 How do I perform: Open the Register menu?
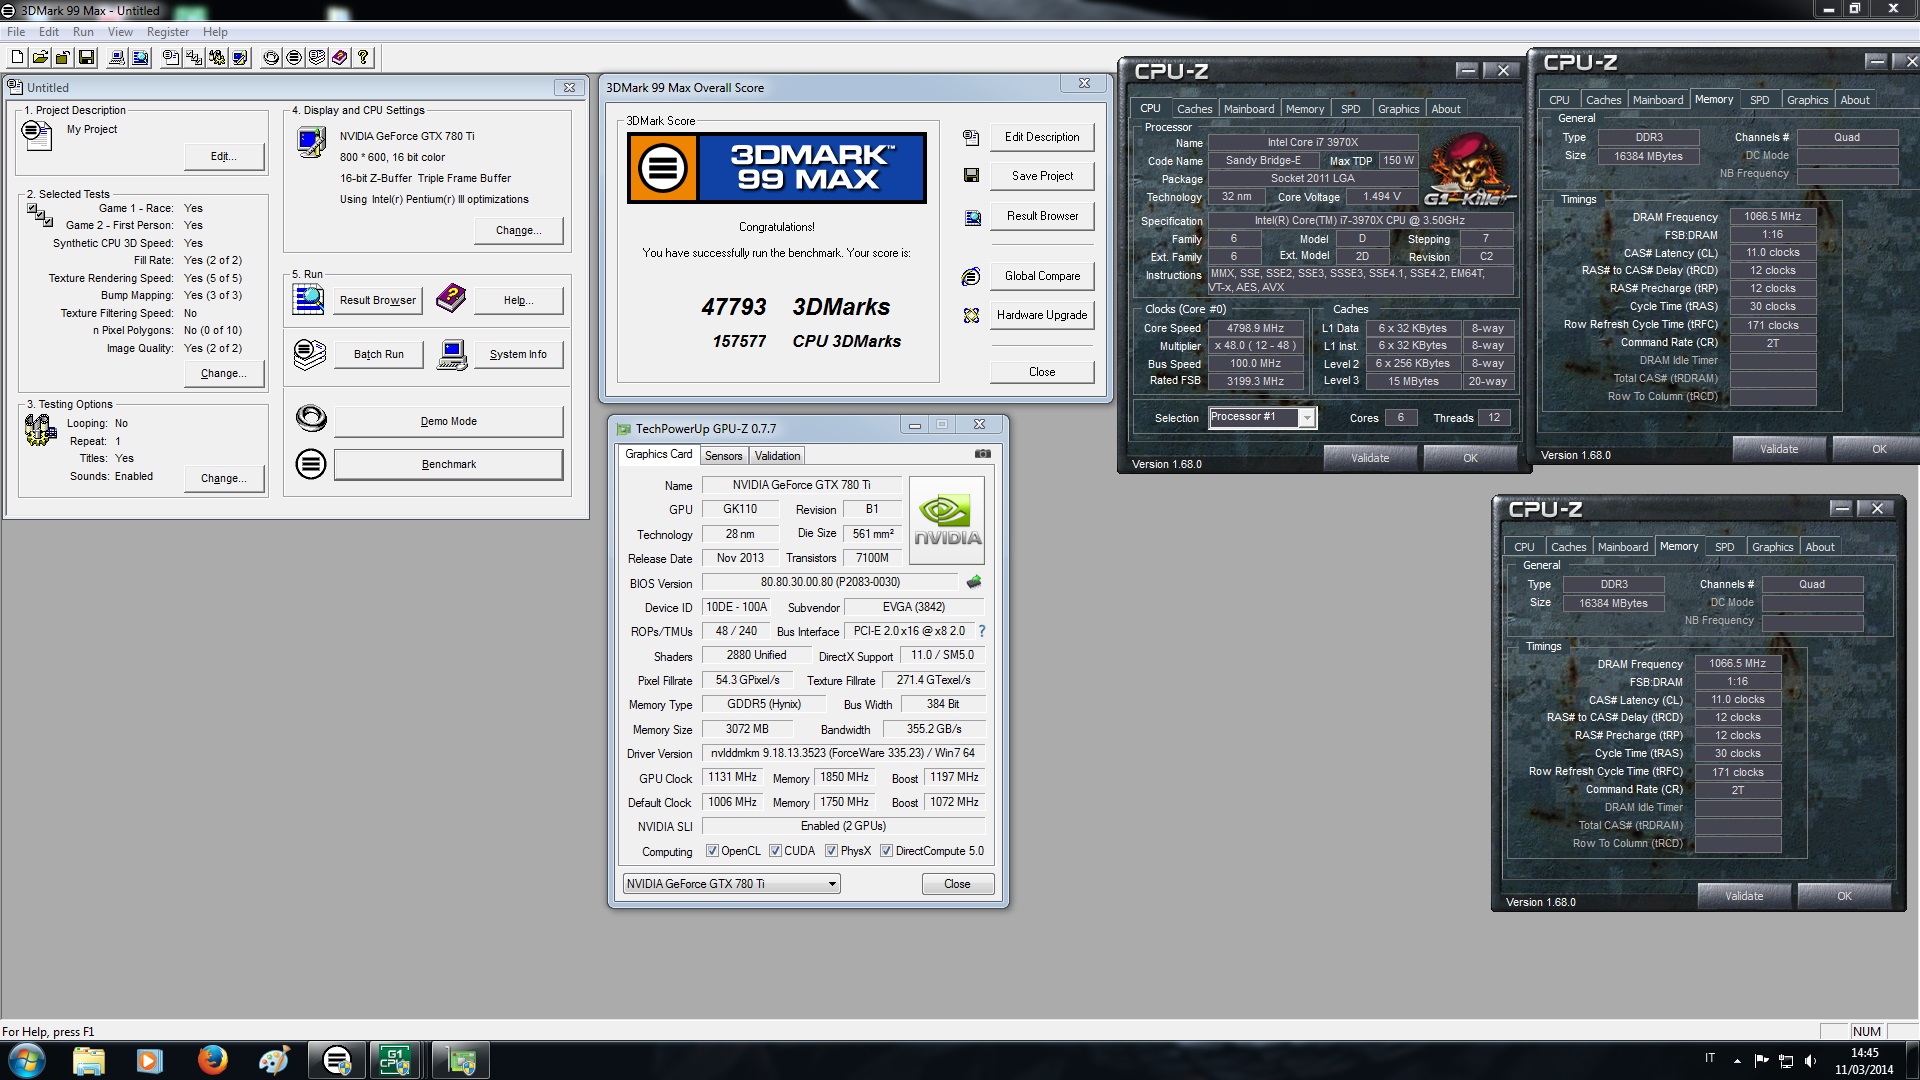[168, 32]
